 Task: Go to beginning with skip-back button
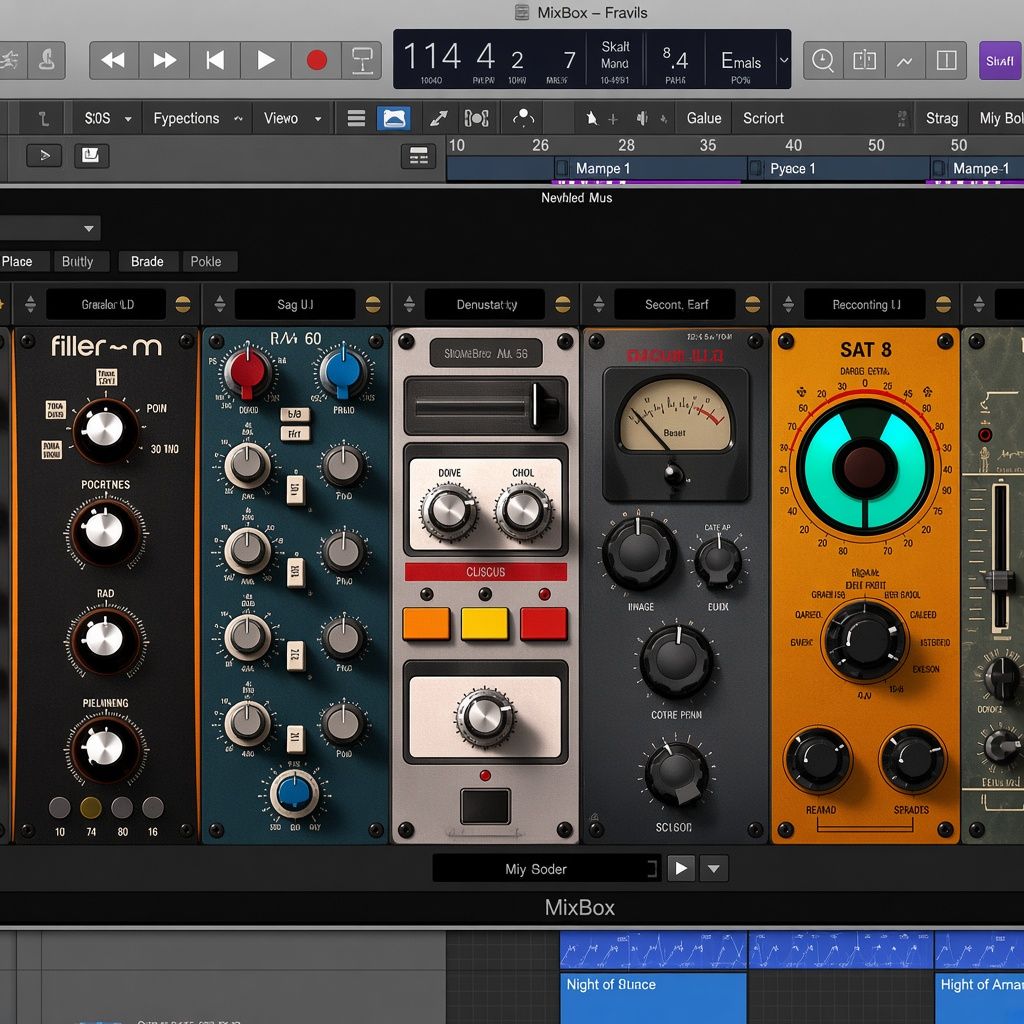pos(215,61)
